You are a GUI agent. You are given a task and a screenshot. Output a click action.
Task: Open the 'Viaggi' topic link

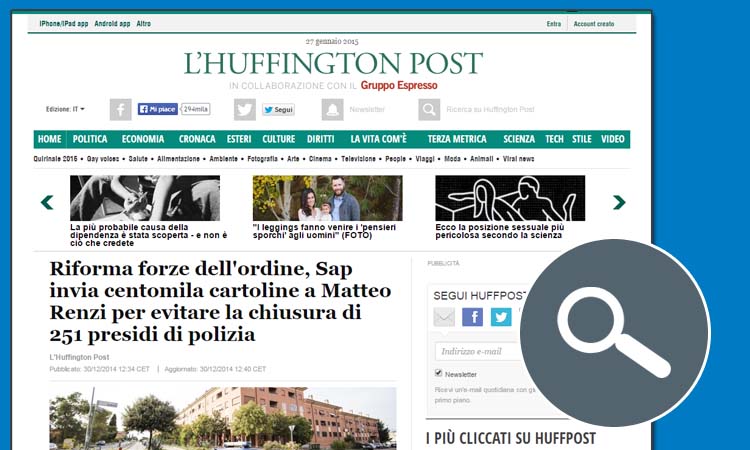(x=425, y=159)
